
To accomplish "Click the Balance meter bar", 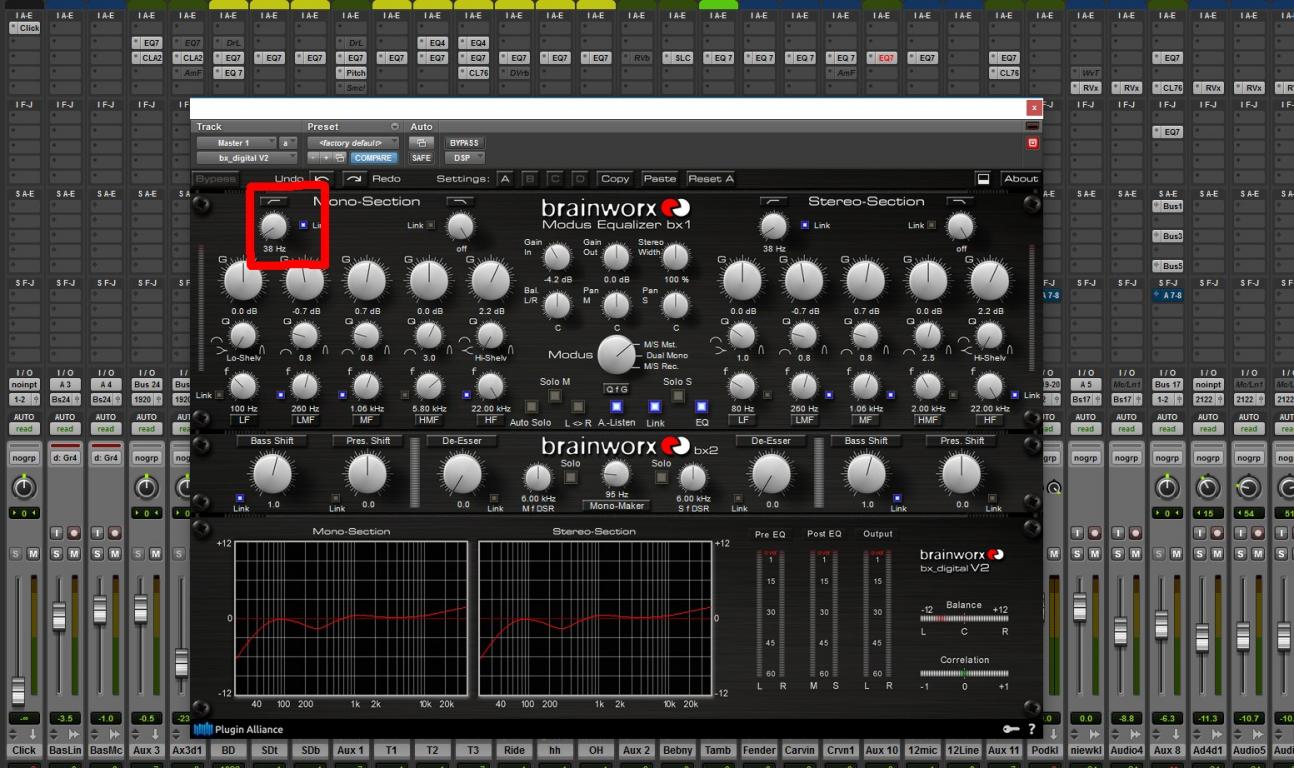I will [x=964, y=618].
